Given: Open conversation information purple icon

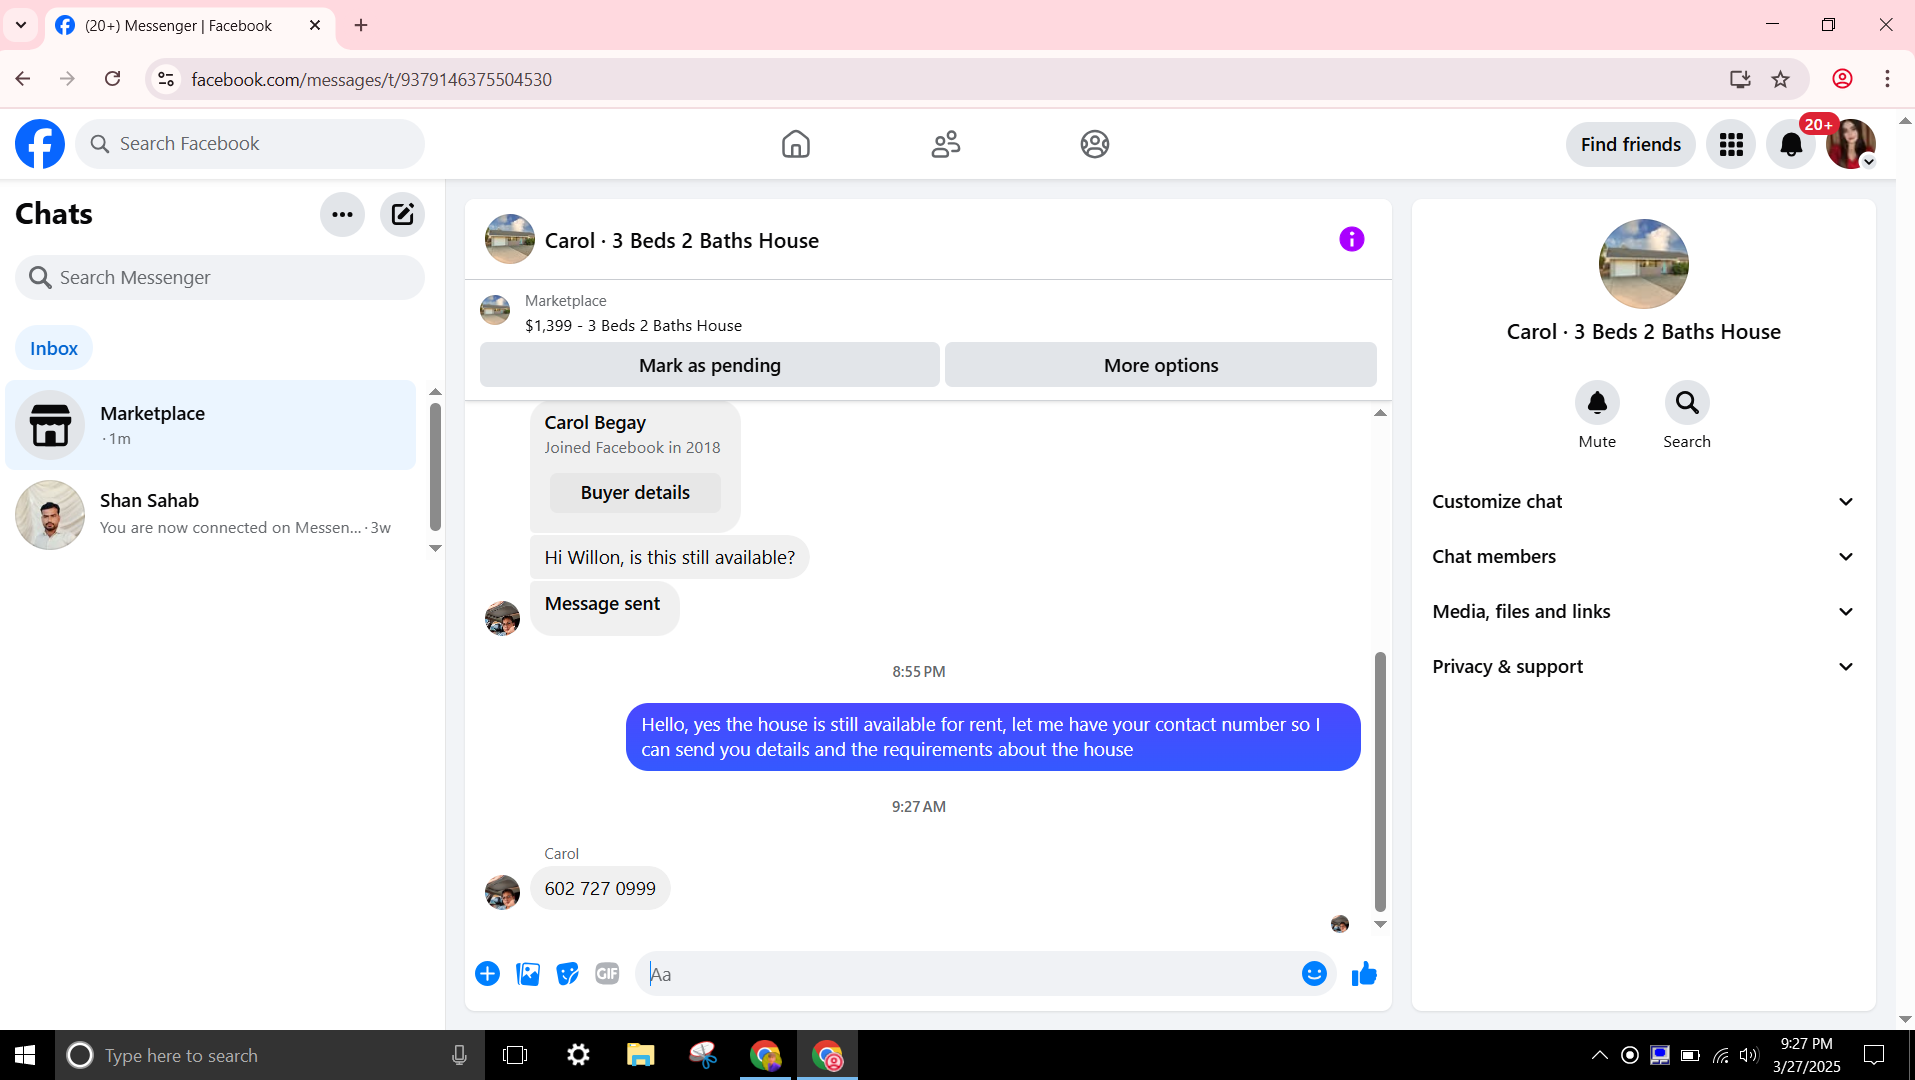Looking at the screenshot, I should point(1352,239).
